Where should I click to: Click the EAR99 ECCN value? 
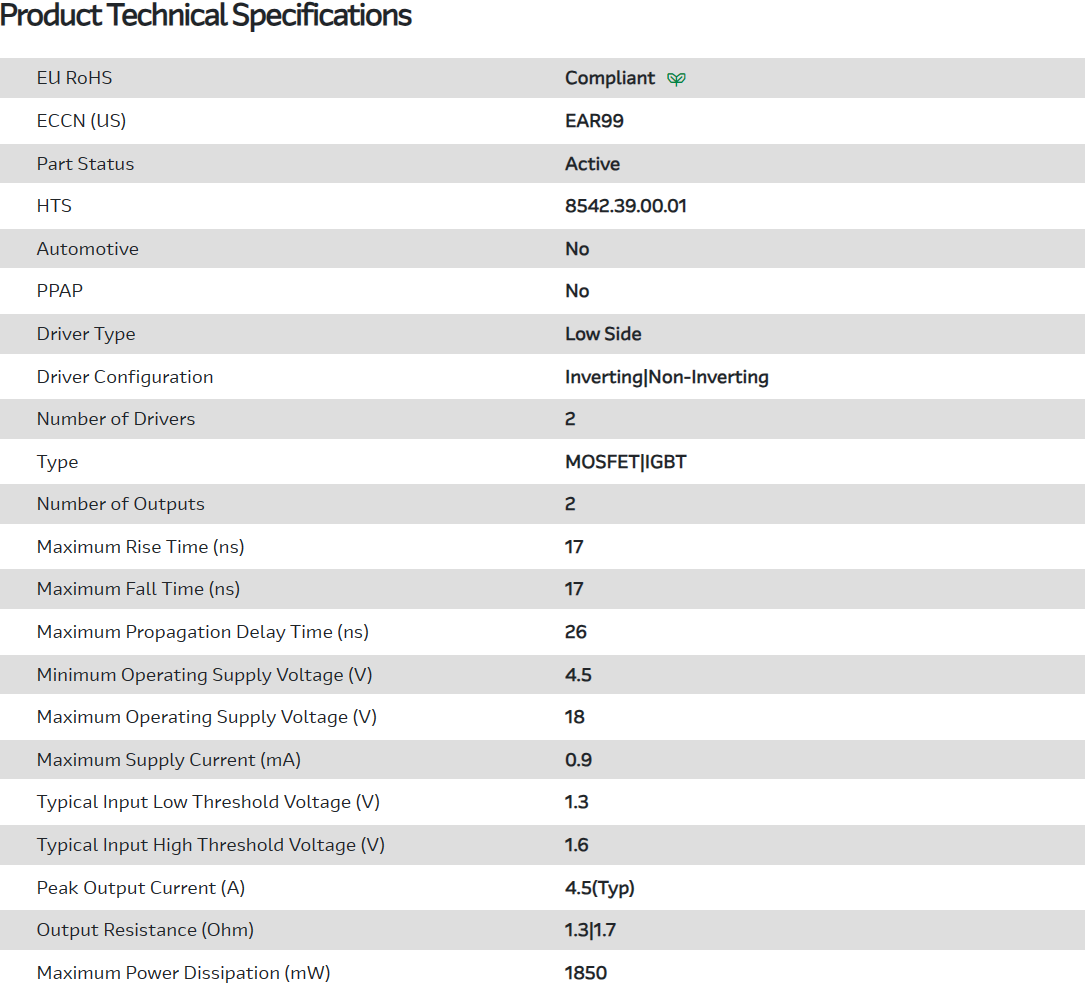[x=594, y=121]
